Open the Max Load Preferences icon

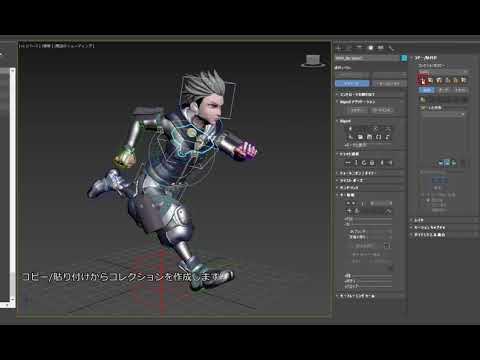click(464, 80)
